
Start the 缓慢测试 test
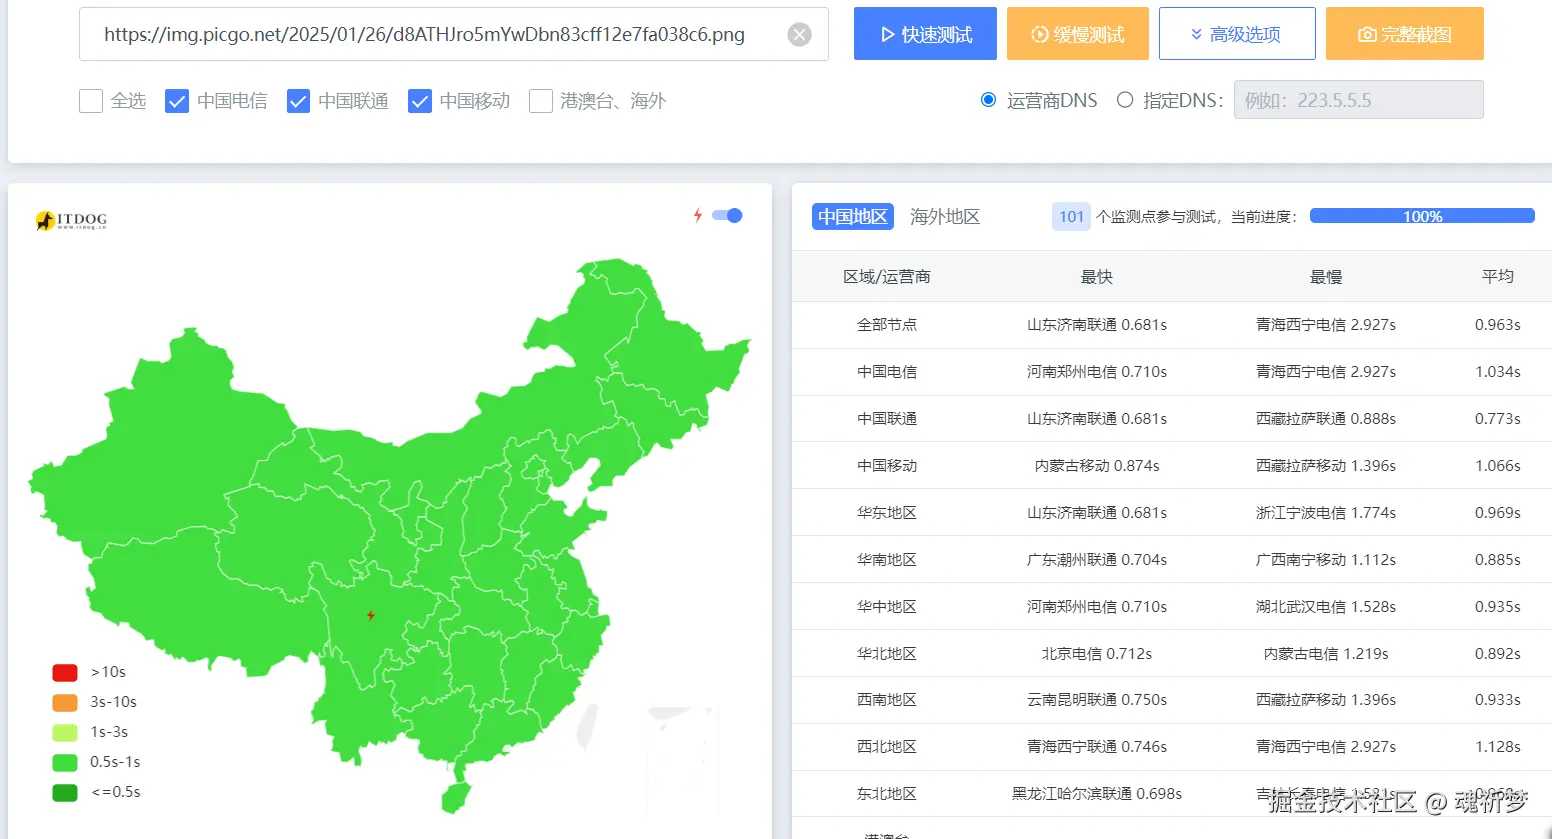point(1078,34)
